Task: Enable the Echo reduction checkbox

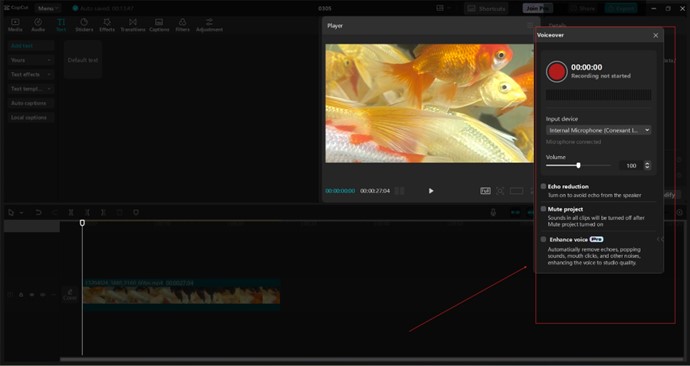Action: 543,187
